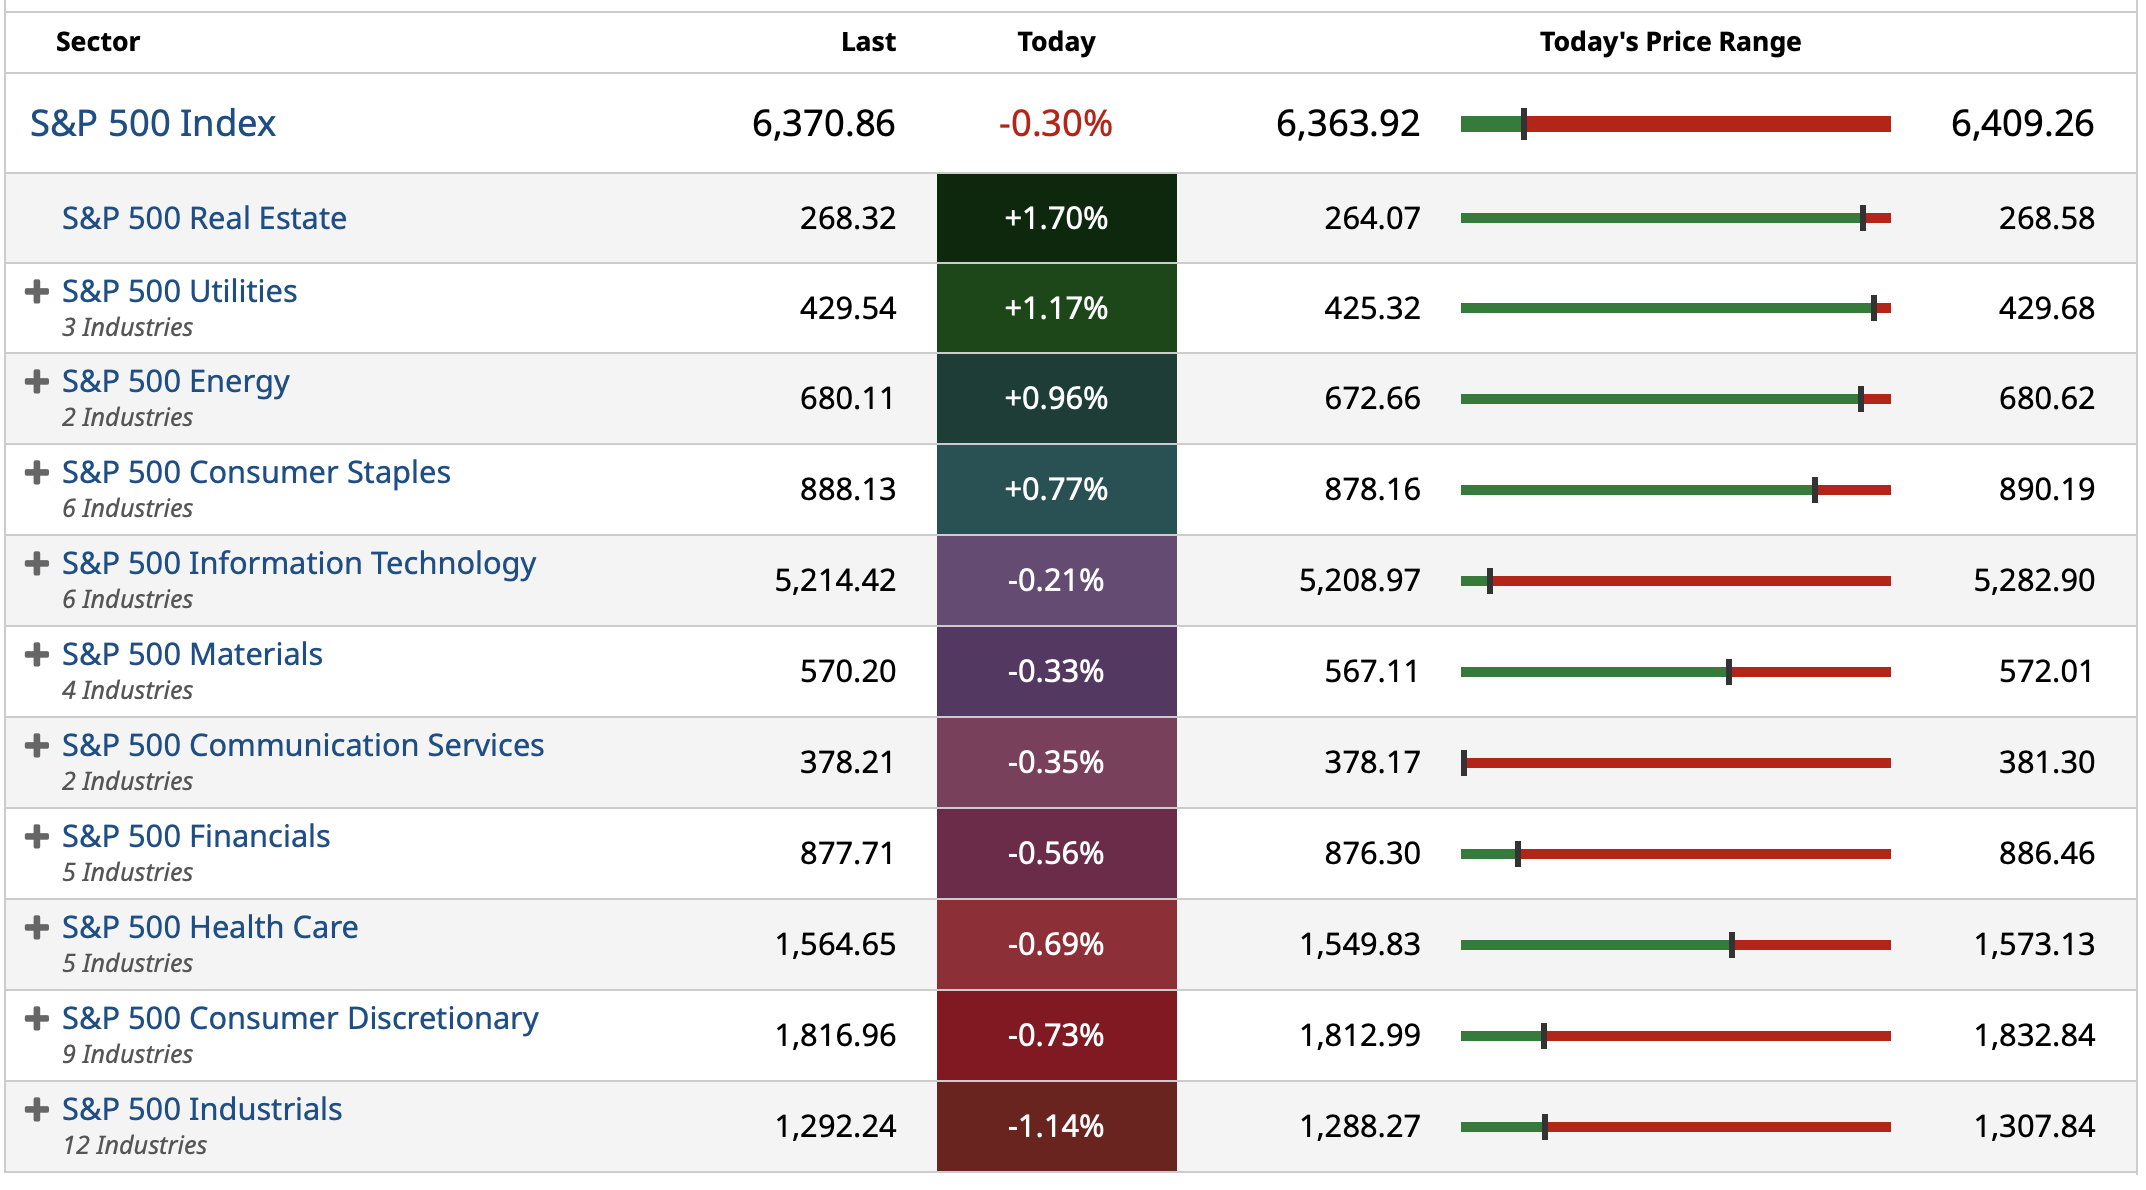Expand Information Technology industries list
The width and height of the screenshot is (2146, 1190).
coord(37,564)
